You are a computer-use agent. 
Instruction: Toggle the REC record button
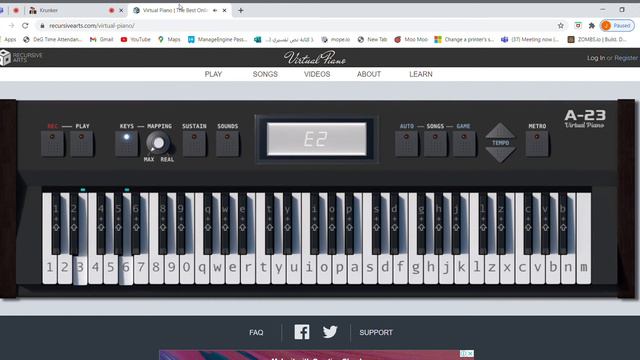53,144
